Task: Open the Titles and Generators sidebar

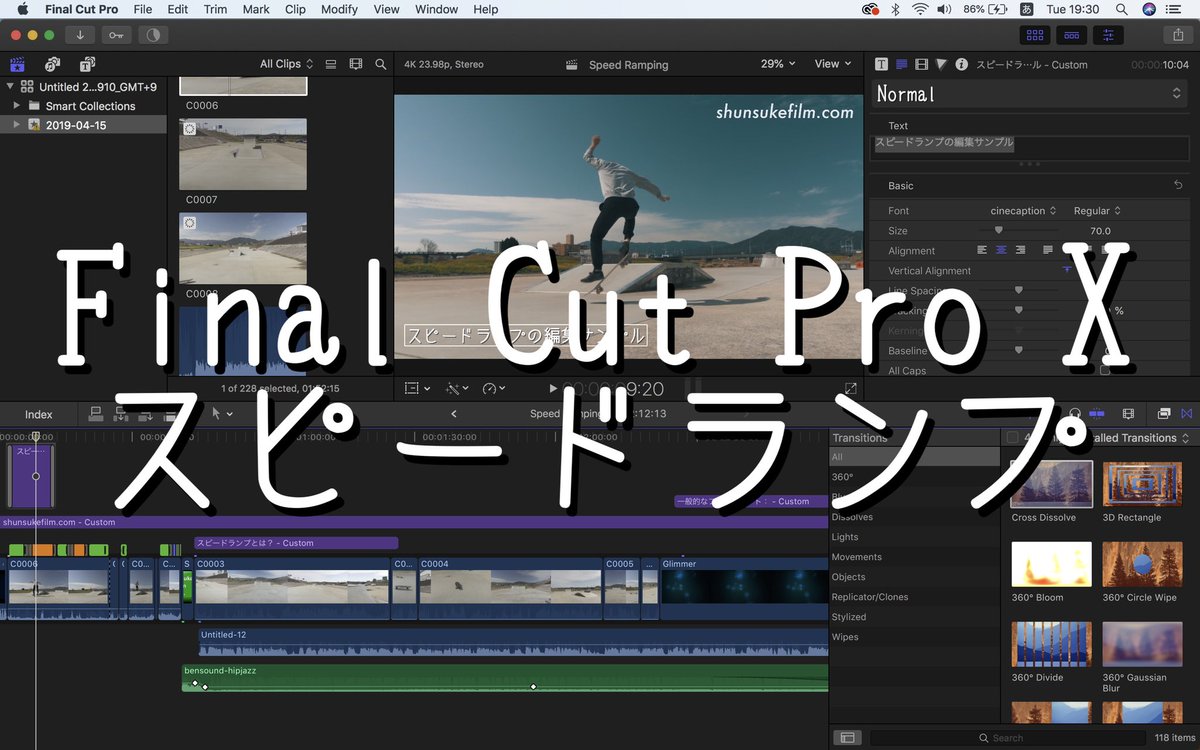Action: (87, 64)
